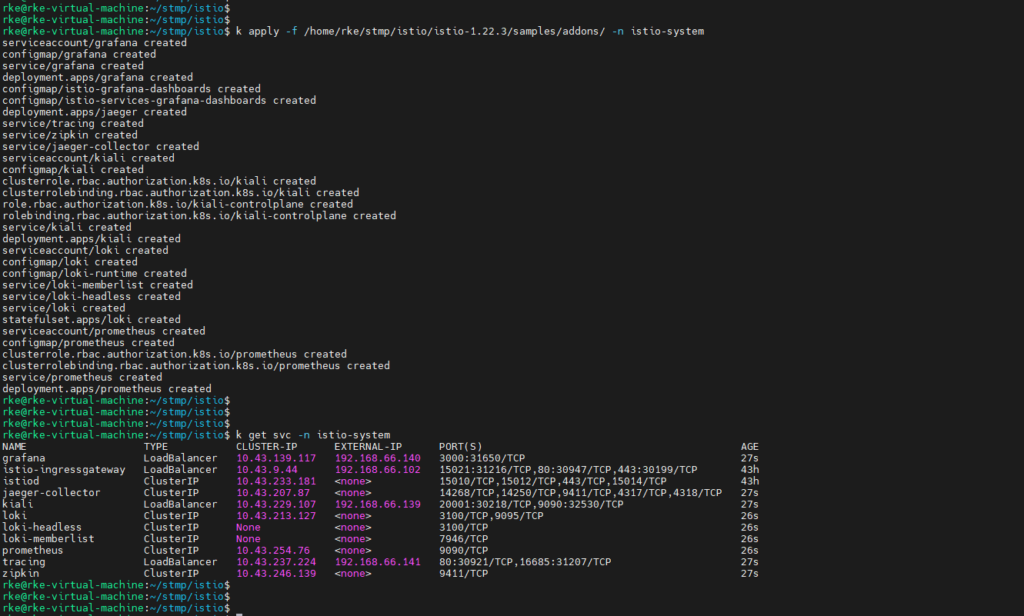Click 'clusterrolebinding.rbac.authorization.k8s.io/kiali created' line
This screenshot has height=616, width=1024.
tap(181, 193)
